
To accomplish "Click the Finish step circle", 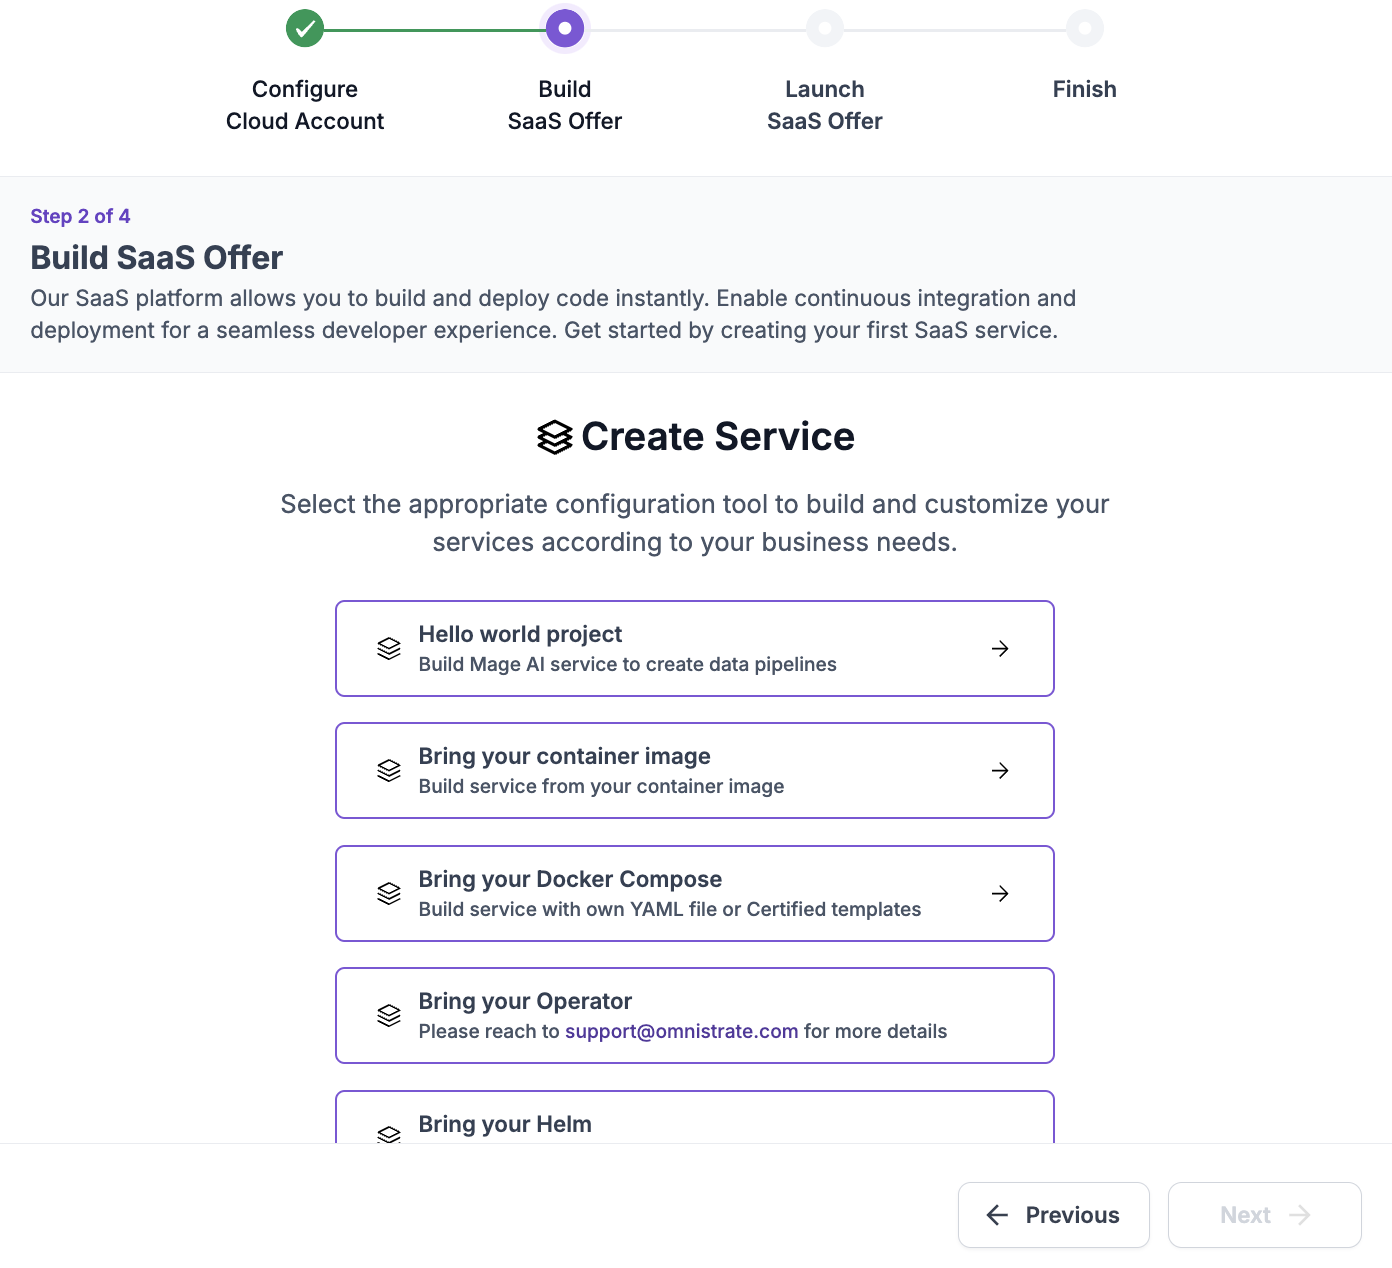I will point(1085,28).
